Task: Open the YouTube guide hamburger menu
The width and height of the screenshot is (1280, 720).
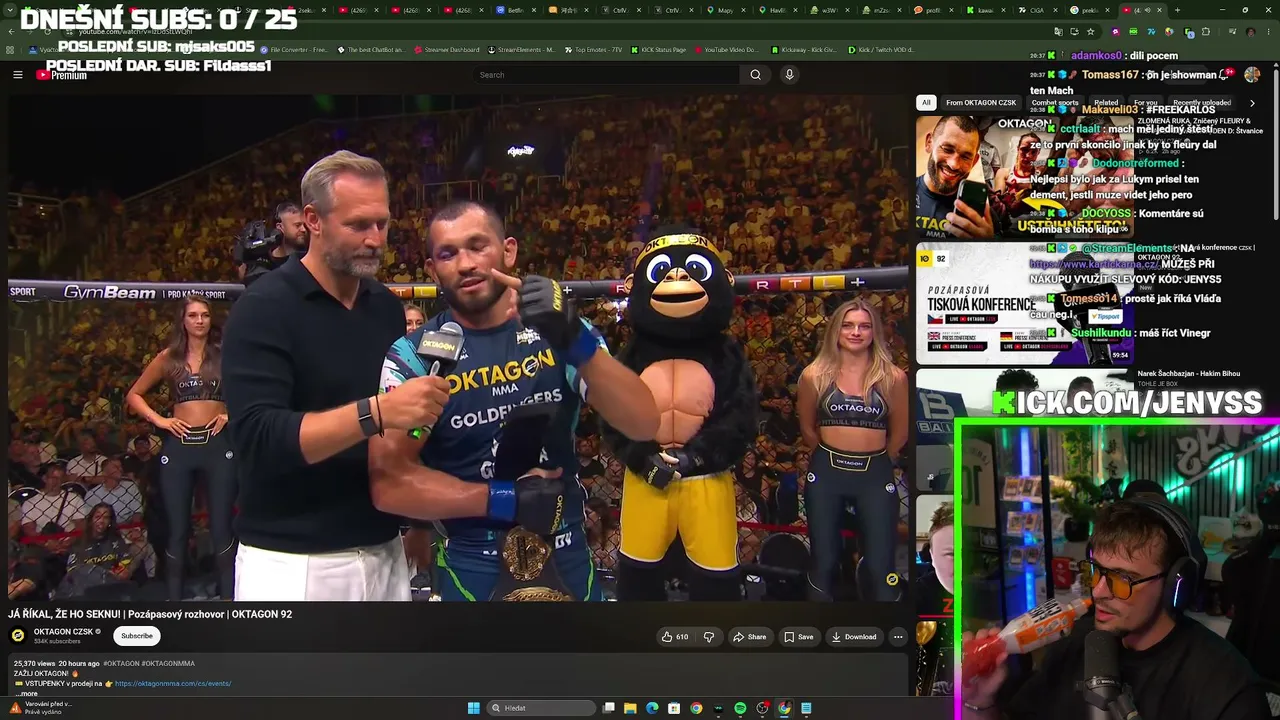Action: click(17, 75)
